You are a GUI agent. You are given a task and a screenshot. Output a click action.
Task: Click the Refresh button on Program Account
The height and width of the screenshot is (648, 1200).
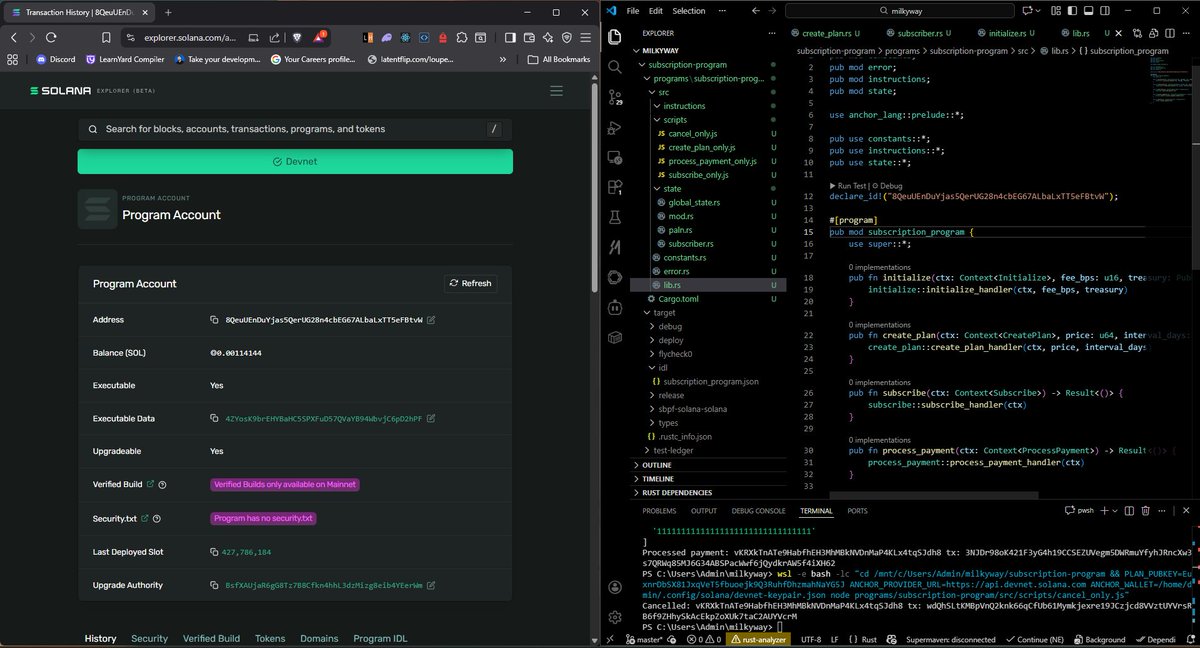point(470,283)
